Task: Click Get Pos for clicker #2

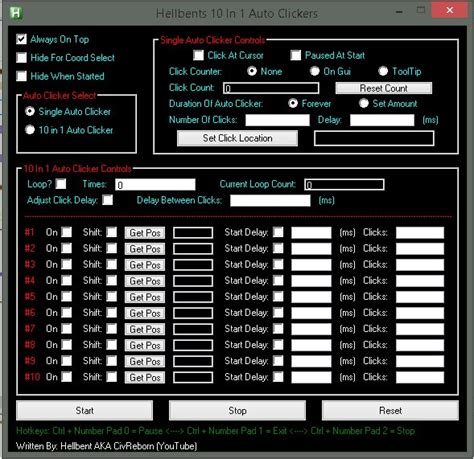Action: (145, 249)
